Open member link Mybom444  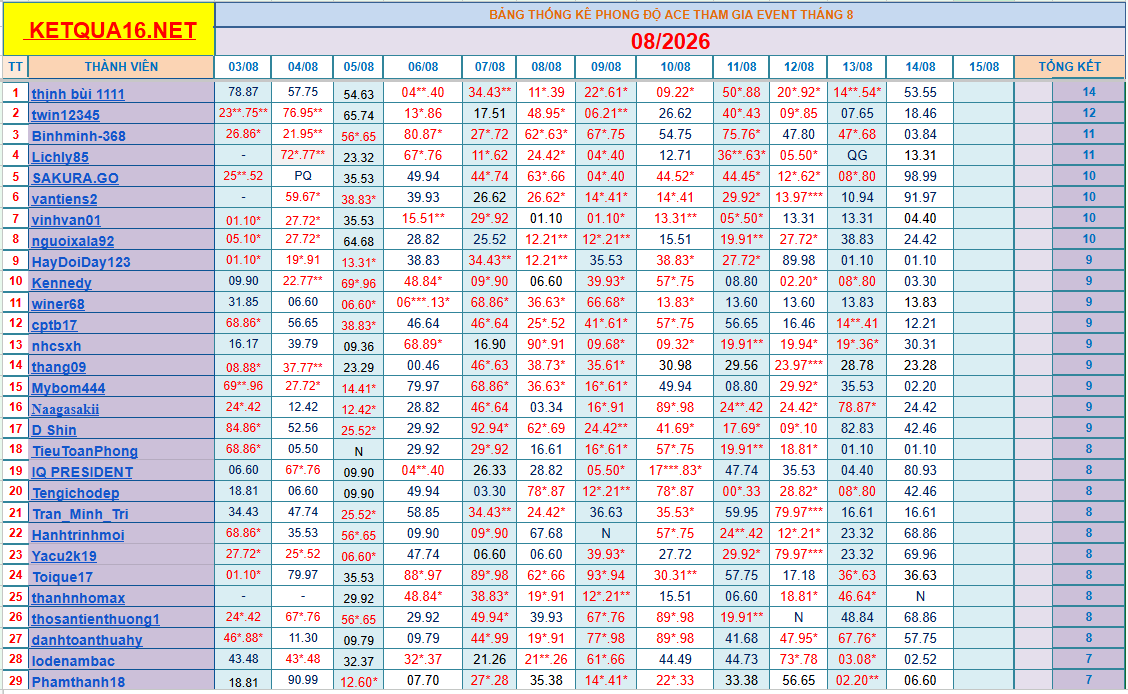(68, 388)
